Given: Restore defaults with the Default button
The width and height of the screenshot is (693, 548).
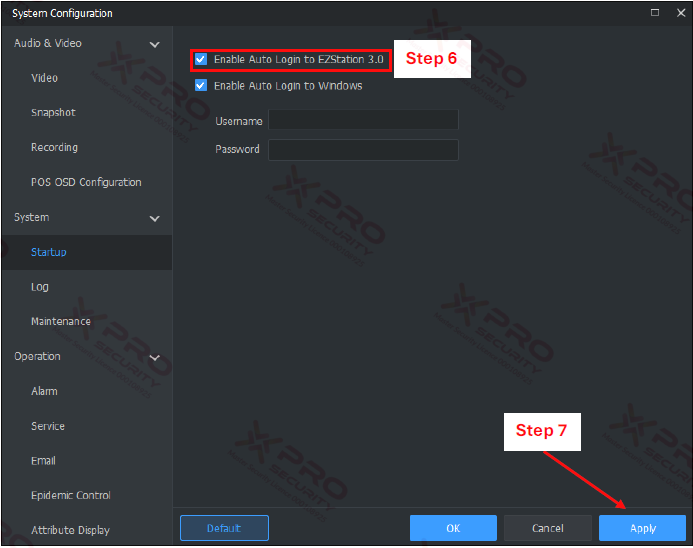Looking at the screenshot, I should click(224, 528).
